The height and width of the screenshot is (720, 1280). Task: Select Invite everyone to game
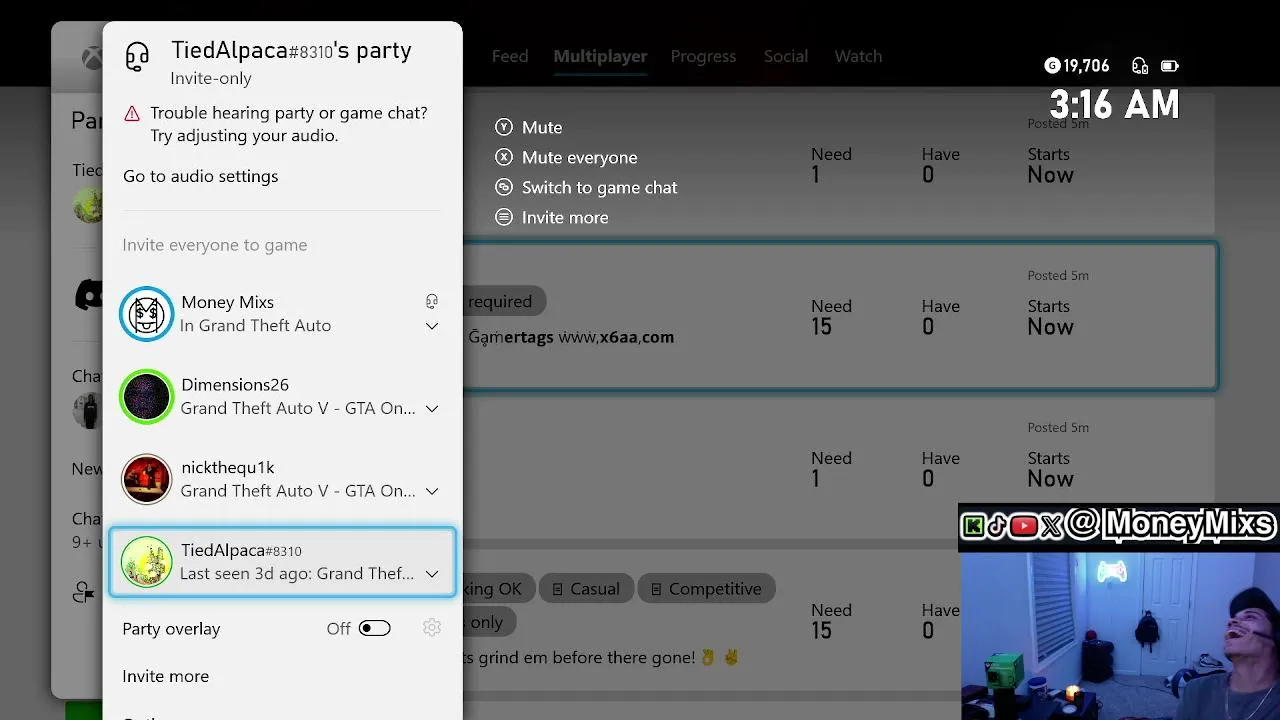pos(215,245)
